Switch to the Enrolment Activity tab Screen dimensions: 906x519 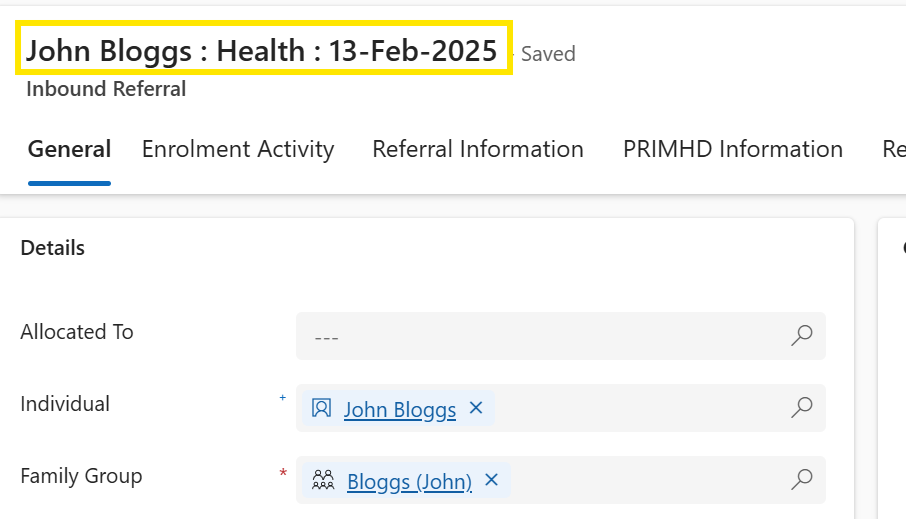tap(238, 149)
